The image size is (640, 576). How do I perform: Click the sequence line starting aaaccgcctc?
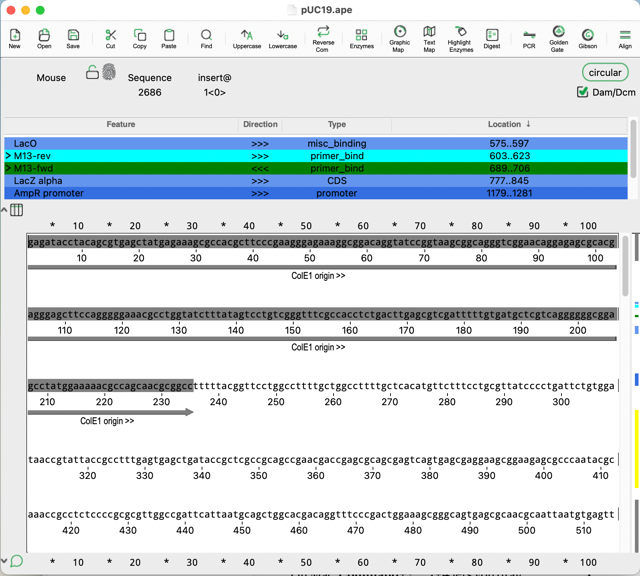coord(322,514)
